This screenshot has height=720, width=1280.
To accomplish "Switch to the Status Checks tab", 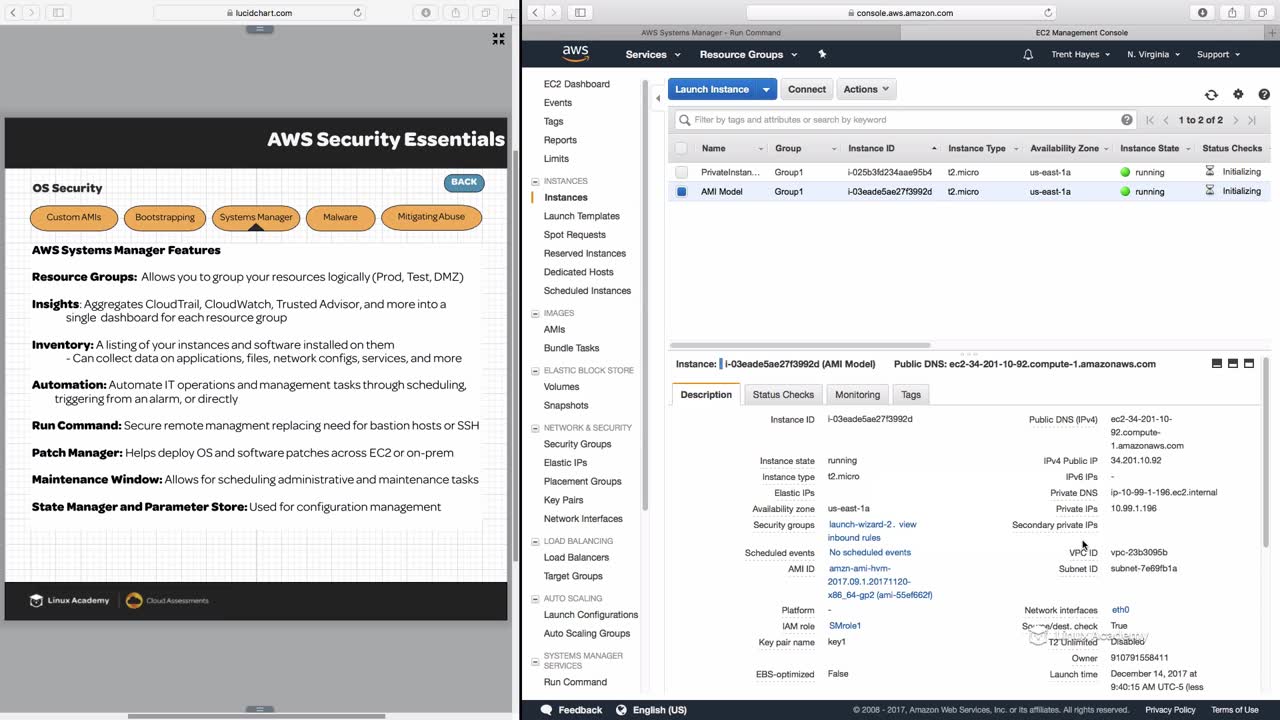I will (x=783, y=394).
